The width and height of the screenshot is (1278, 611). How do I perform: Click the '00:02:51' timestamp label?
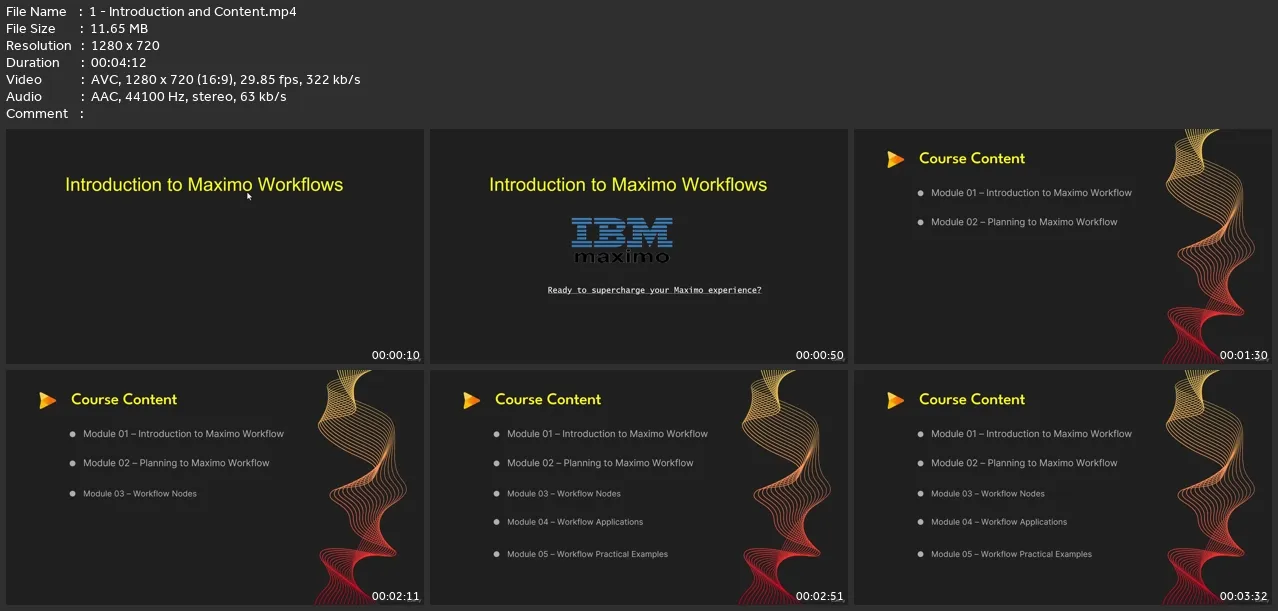click(x=820, y=596)
